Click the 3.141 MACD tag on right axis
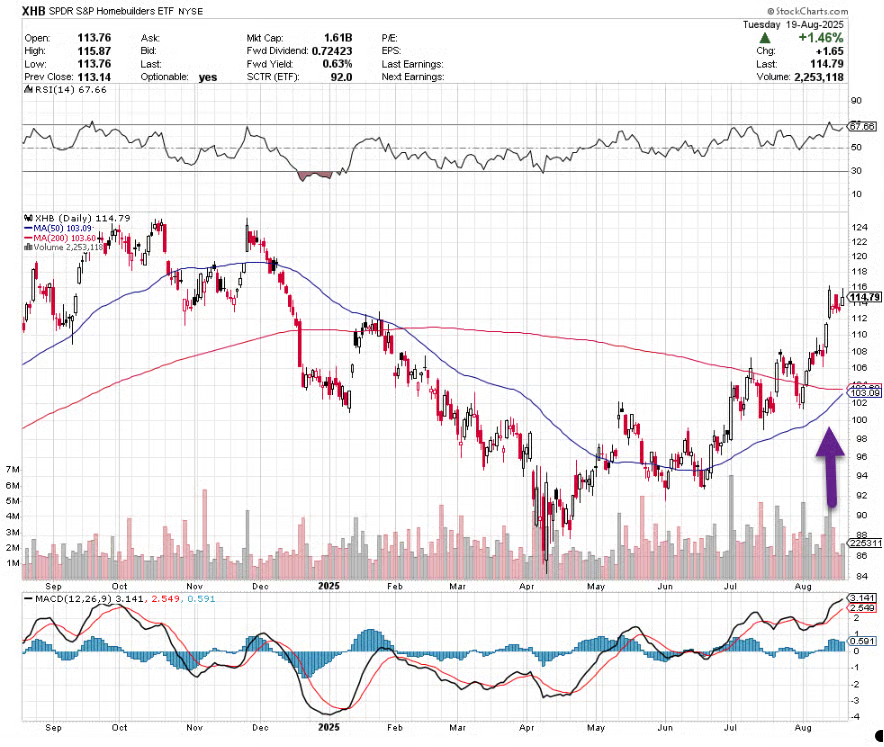Viewport: 884px width, 747px height. 862,598
